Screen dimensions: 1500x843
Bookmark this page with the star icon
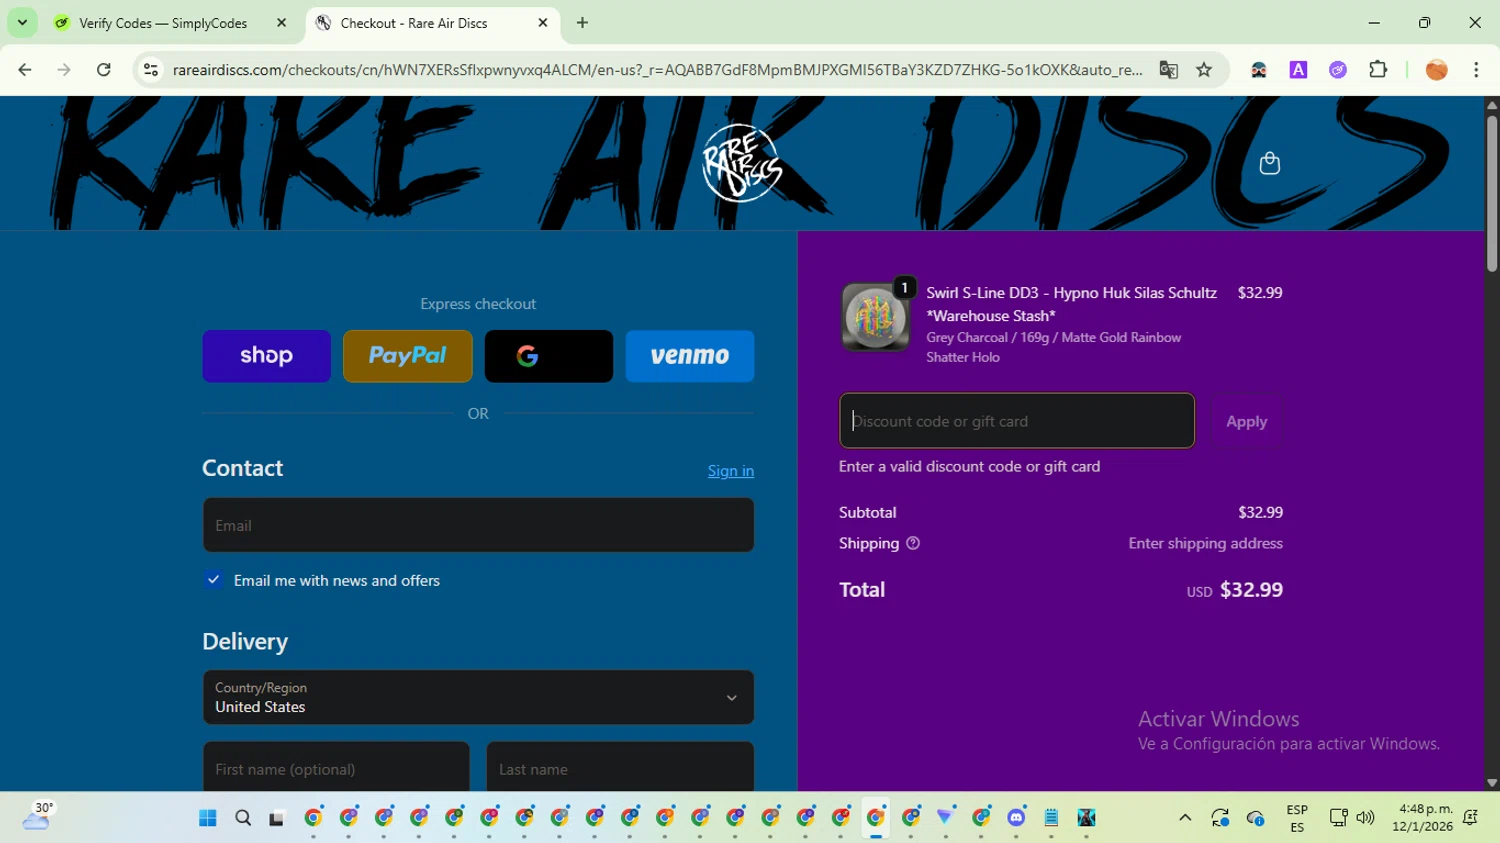pyautogui.click(x=1204, y=70)
